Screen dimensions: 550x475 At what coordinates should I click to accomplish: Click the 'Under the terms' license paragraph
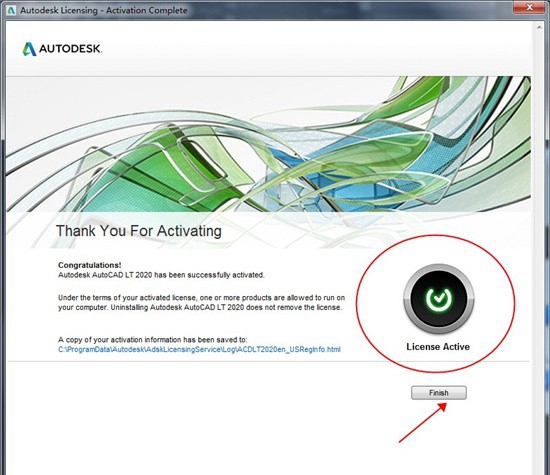202,302
